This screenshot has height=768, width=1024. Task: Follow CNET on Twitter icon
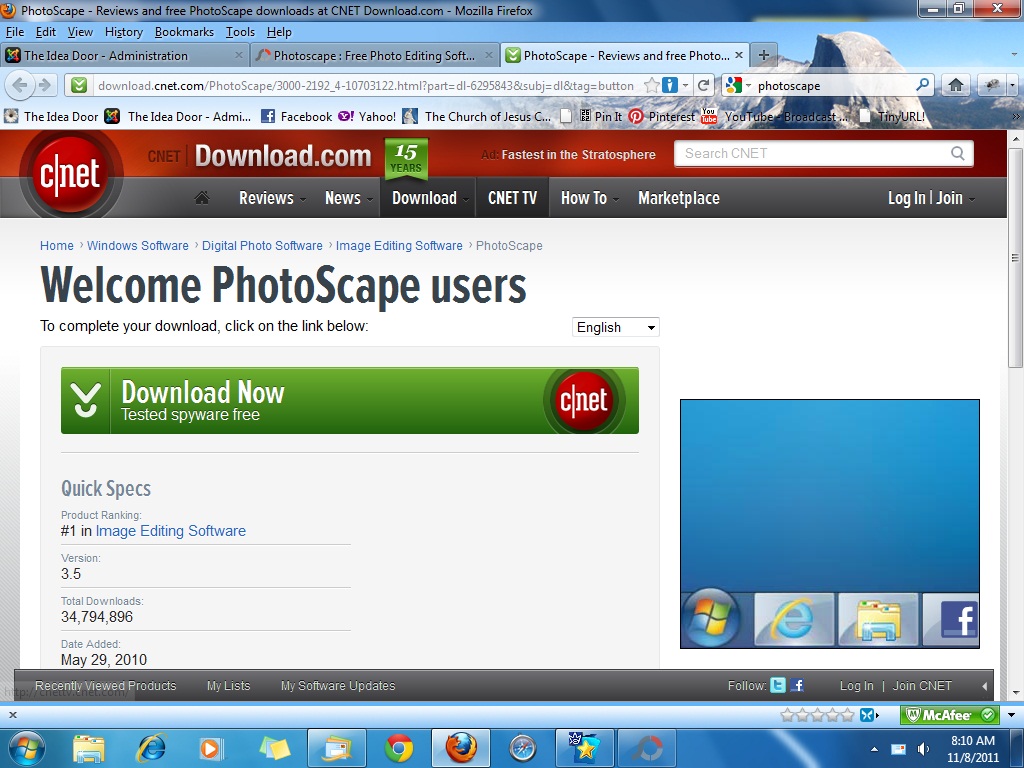click(x=778, y=685)
